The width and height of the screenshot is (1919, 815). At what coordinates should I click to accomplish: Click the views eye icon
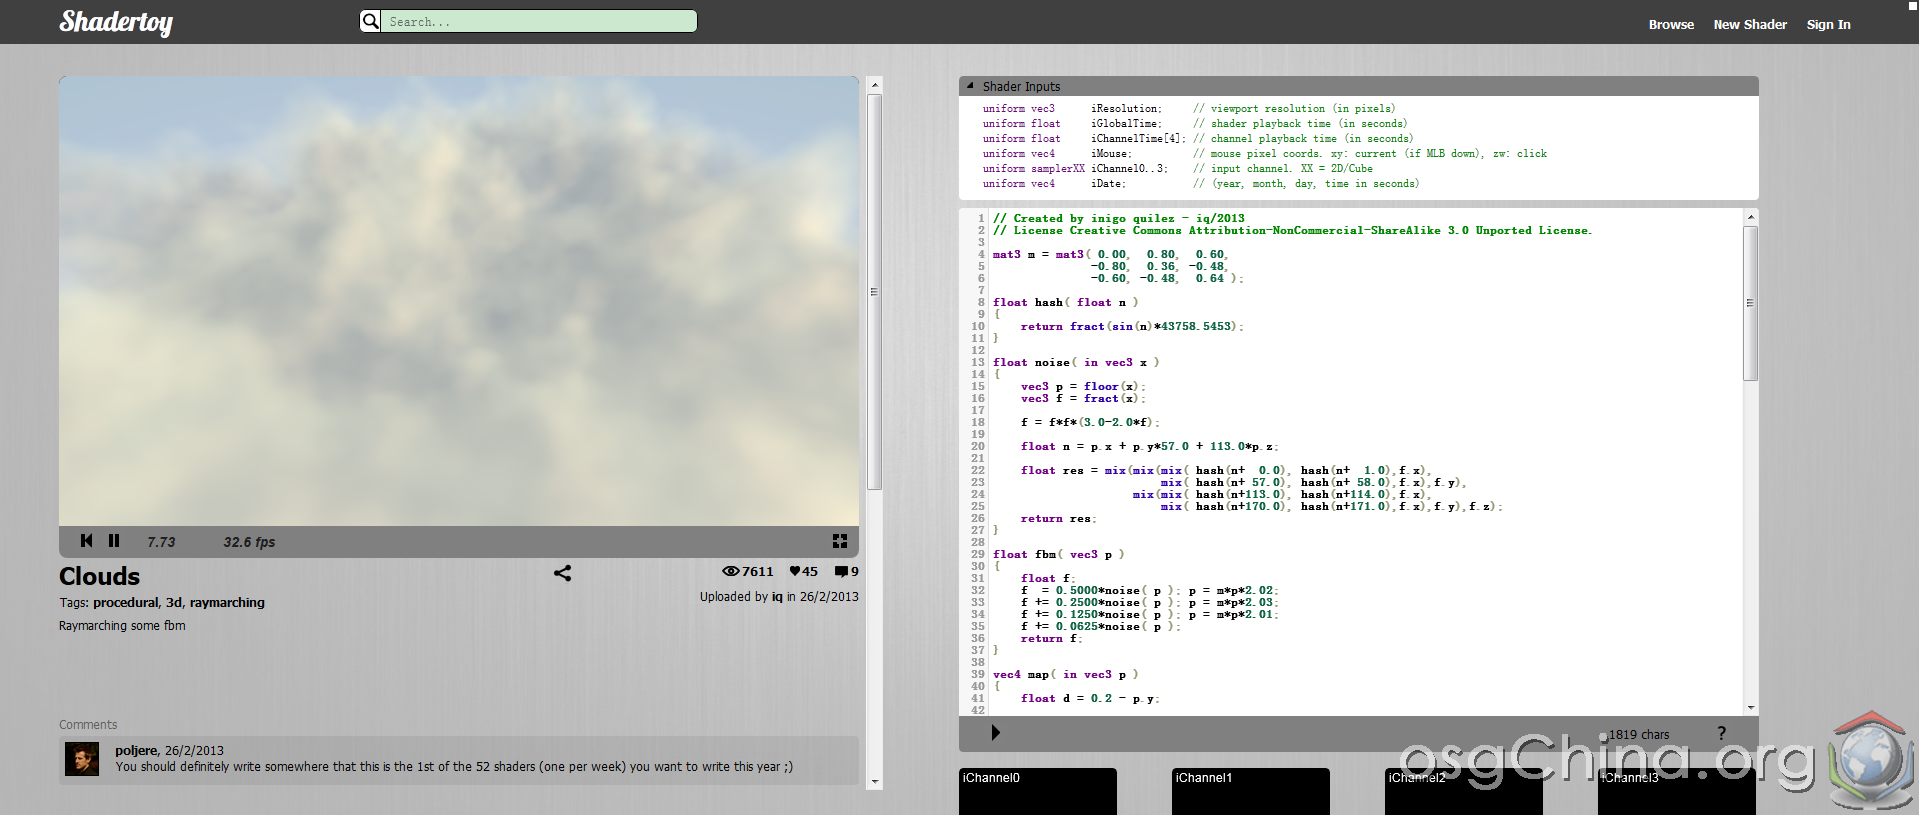[731, 571]
